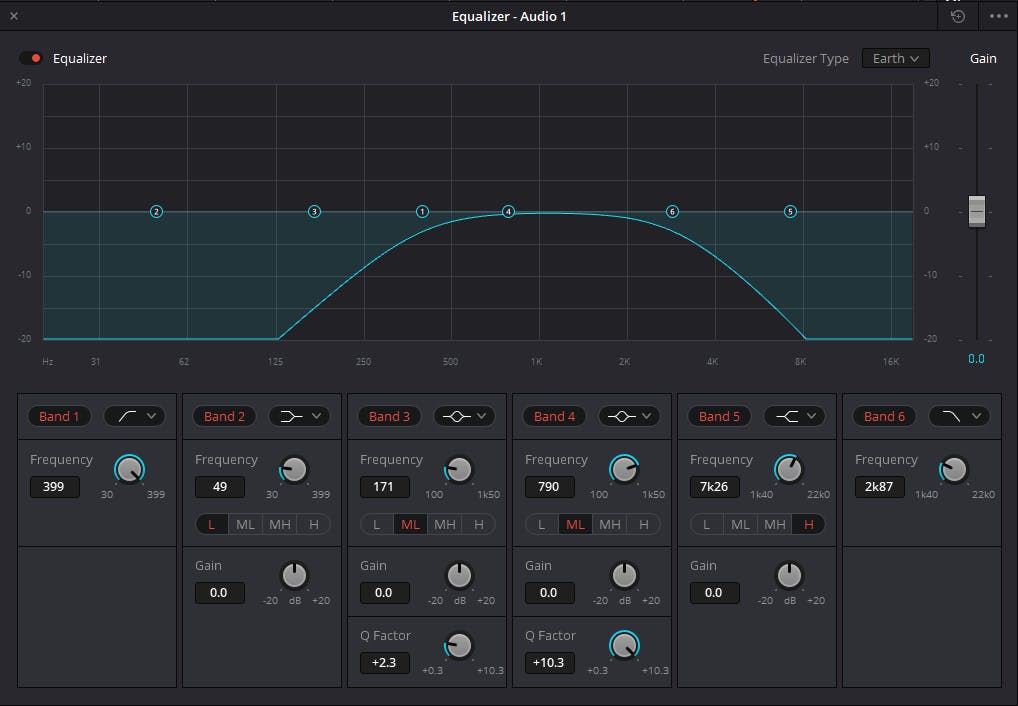Toggle Band 1 on or off
The width and height of the screenshot is (1018, 706).
coord(59,416)
